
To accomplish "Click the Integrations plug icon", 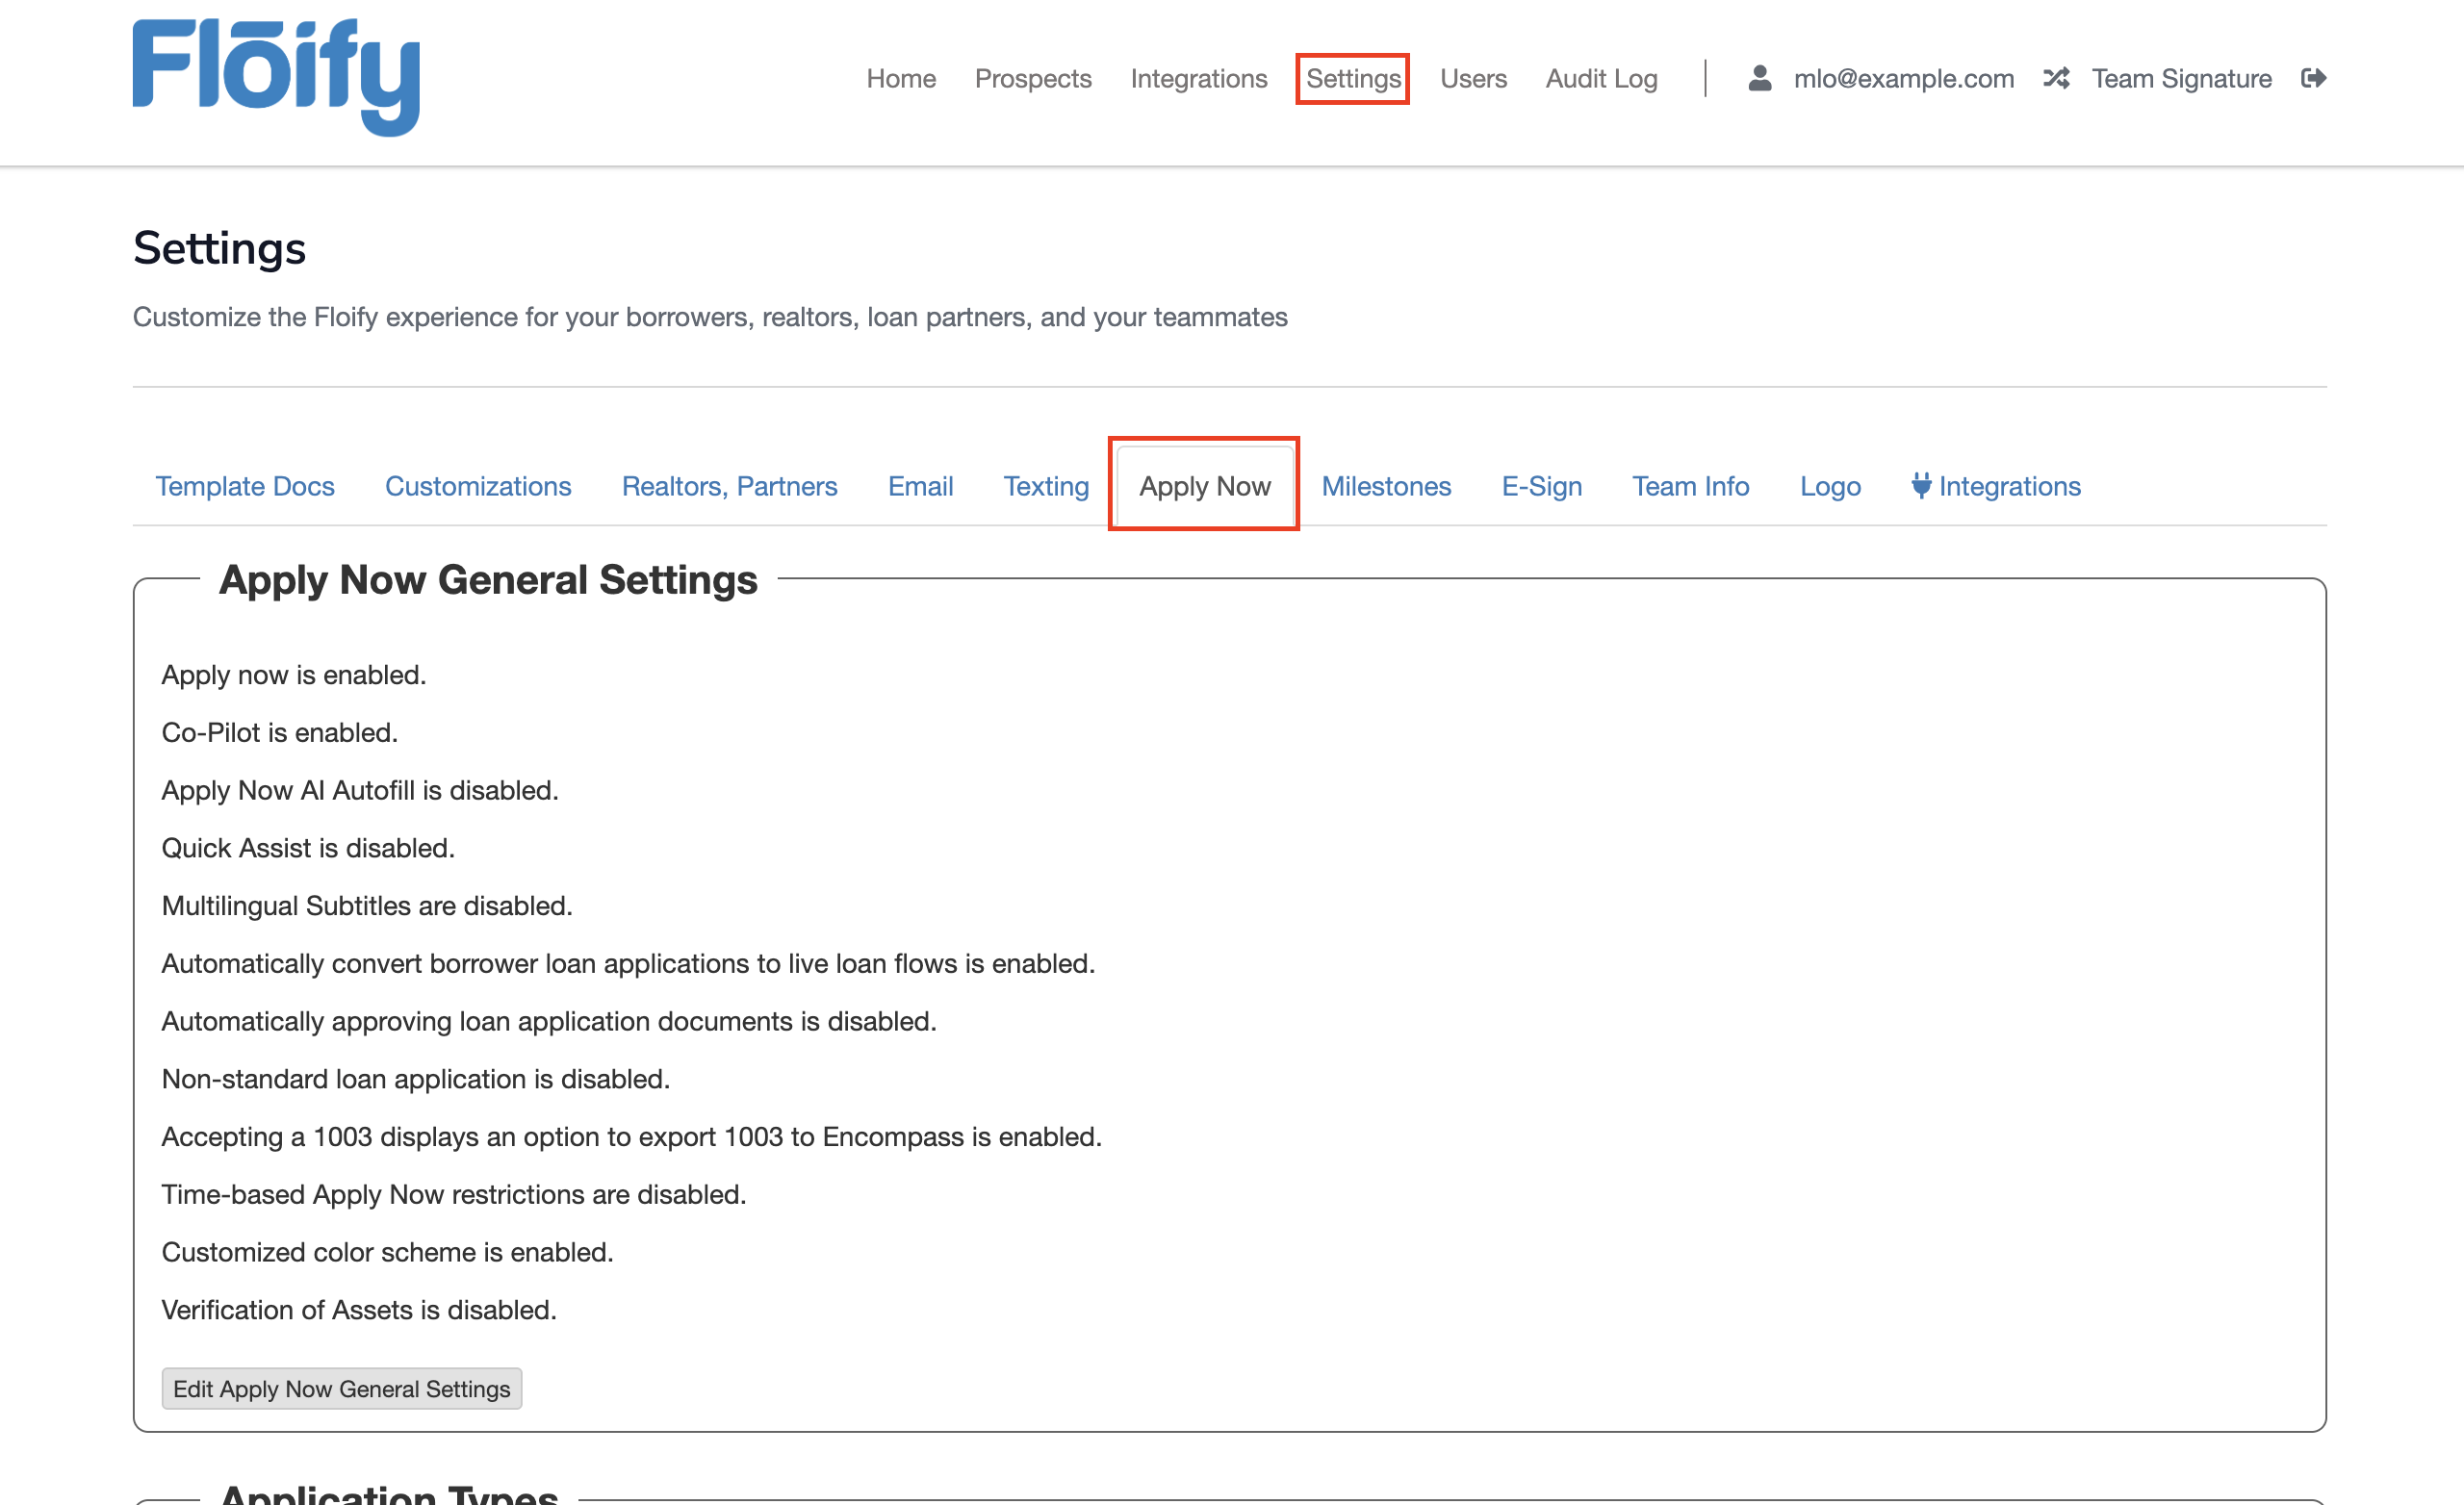I will pos(1920,485).
